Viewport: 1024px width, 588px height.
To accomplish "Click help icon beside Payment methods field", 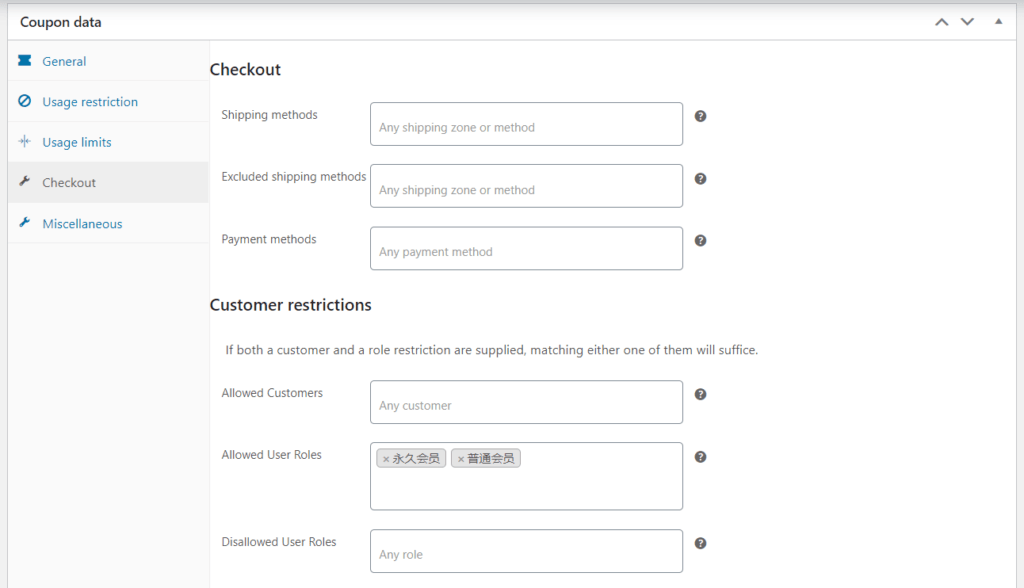I will tap(700, 241).
